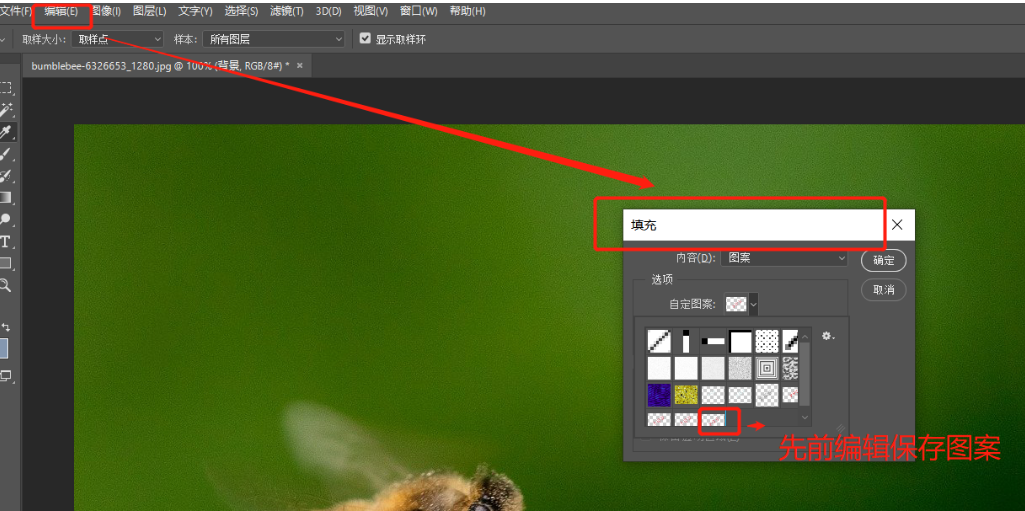Click the pattern list scrollbar thumb
The height and width of the screenshot is (511, 1025).
click(x=805, y=374)
